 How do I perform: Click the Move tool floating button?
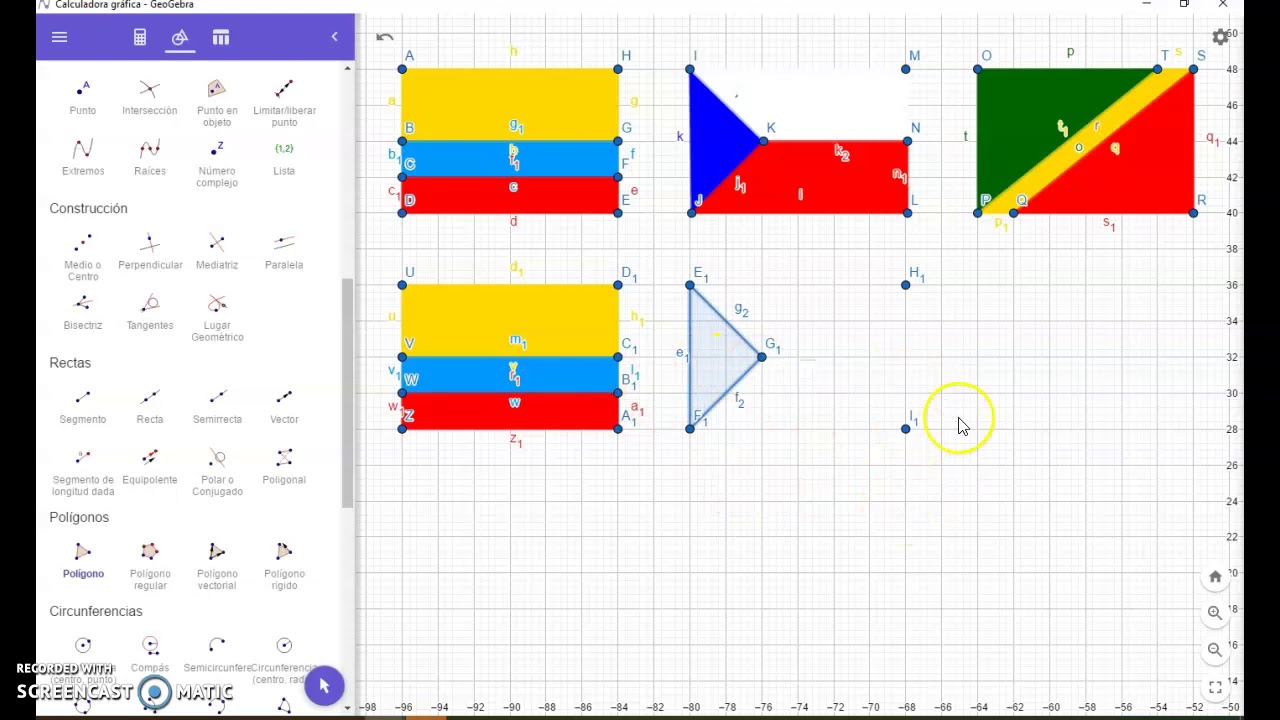point(324,686)
